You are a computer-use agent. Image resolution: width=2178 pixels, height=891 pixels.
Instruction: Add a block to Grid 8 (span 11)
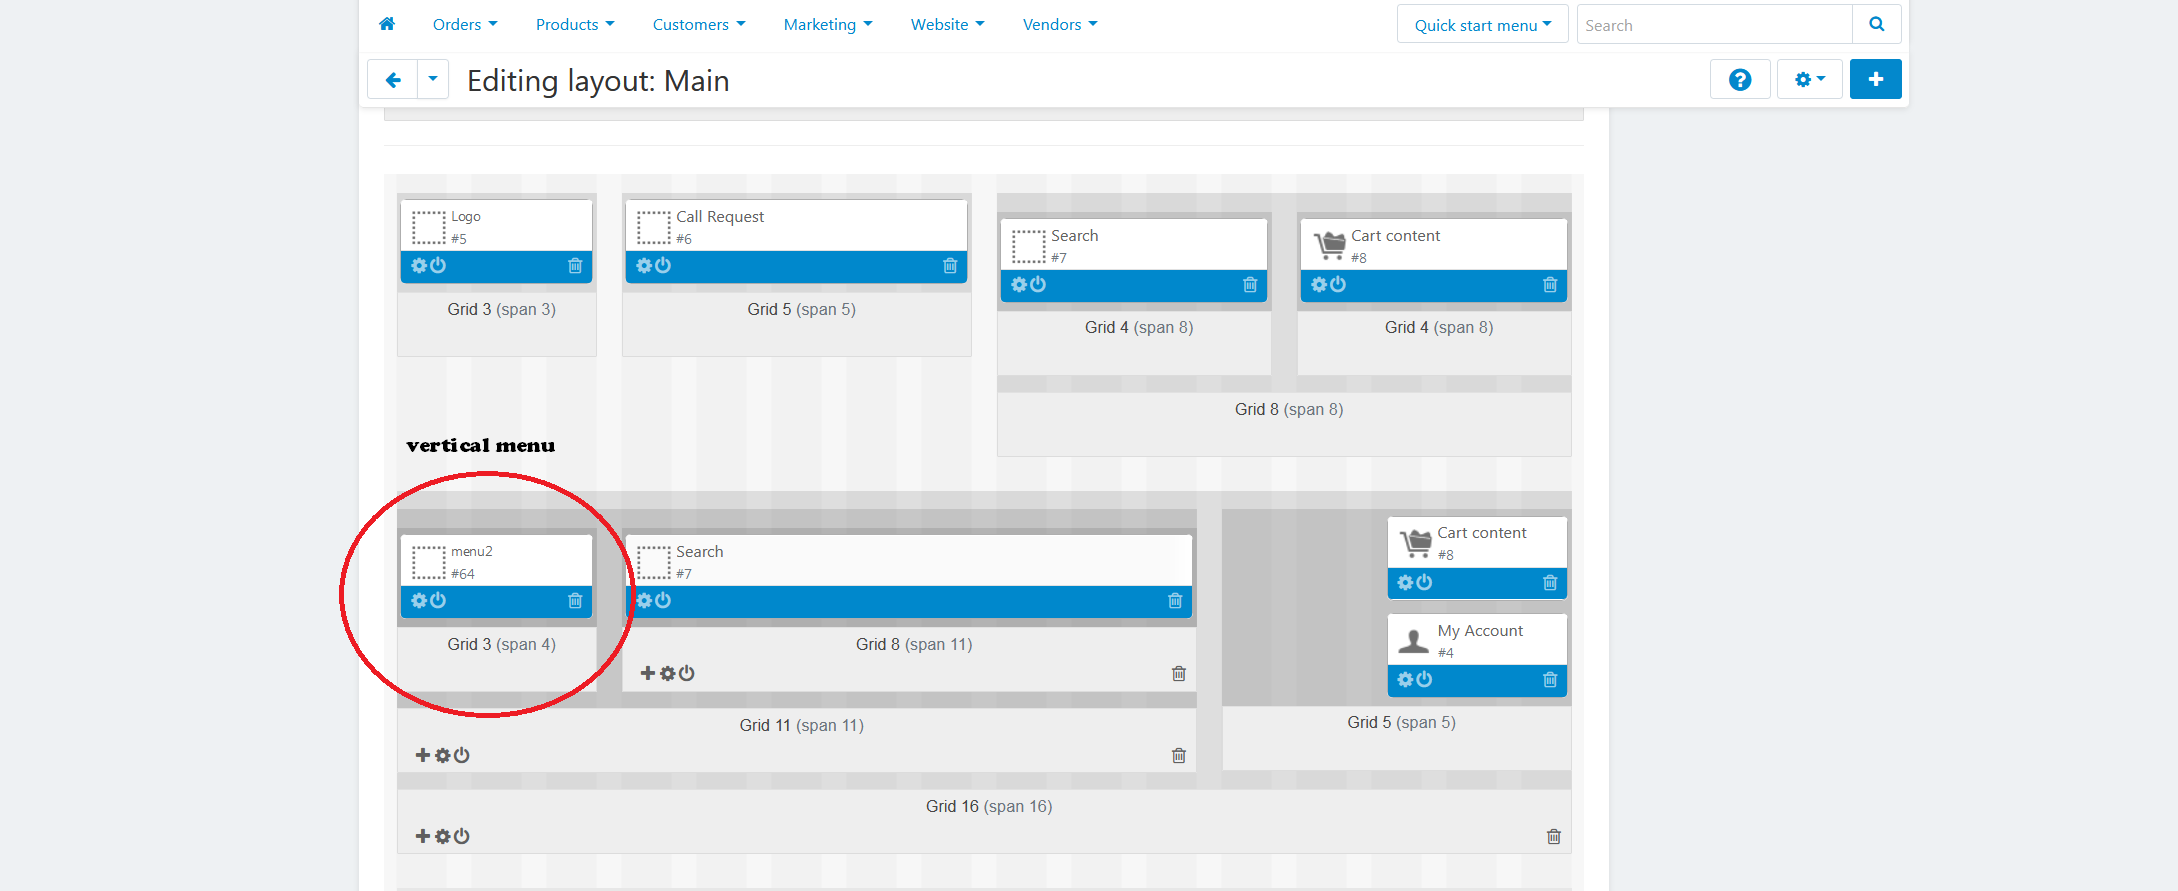click(x=648, y=674)
